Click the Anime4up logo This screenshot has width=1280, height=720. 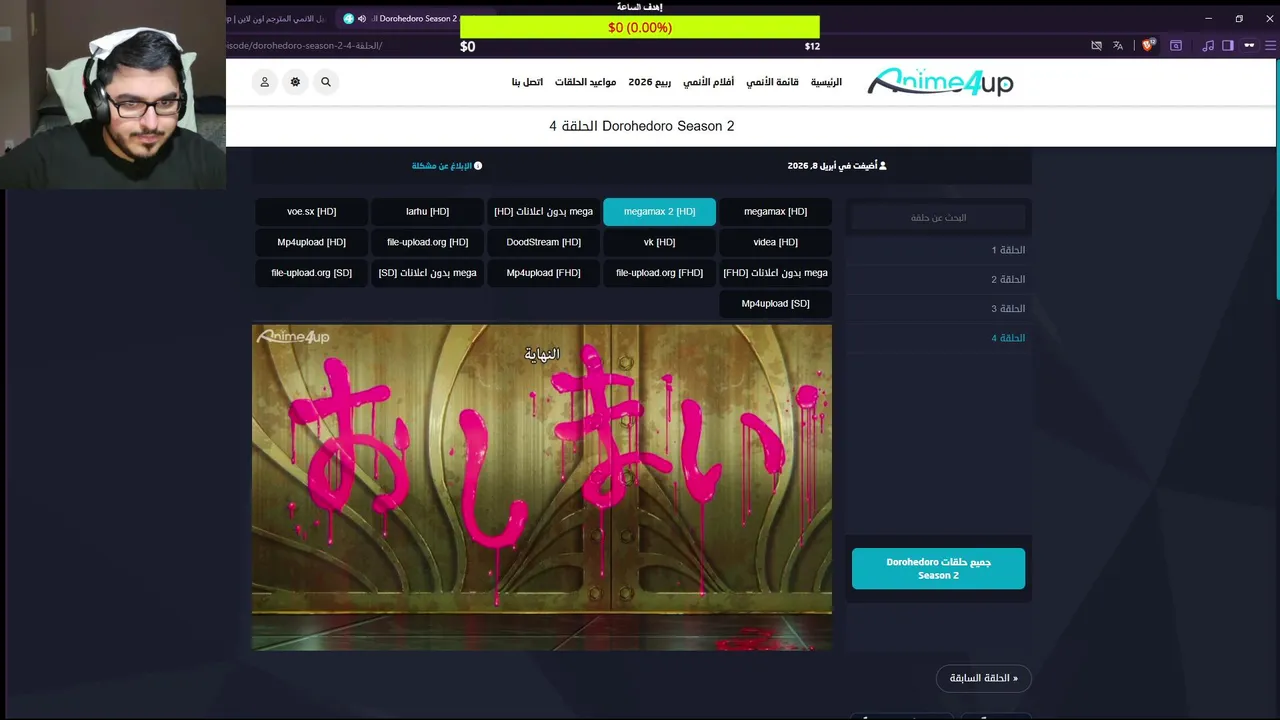940,82
